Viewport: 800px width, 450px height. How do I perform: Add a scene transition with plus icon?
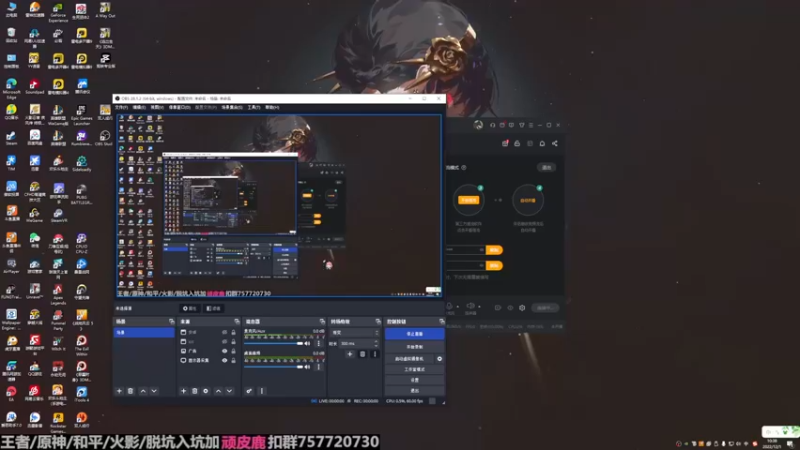[x=350, y=354]
